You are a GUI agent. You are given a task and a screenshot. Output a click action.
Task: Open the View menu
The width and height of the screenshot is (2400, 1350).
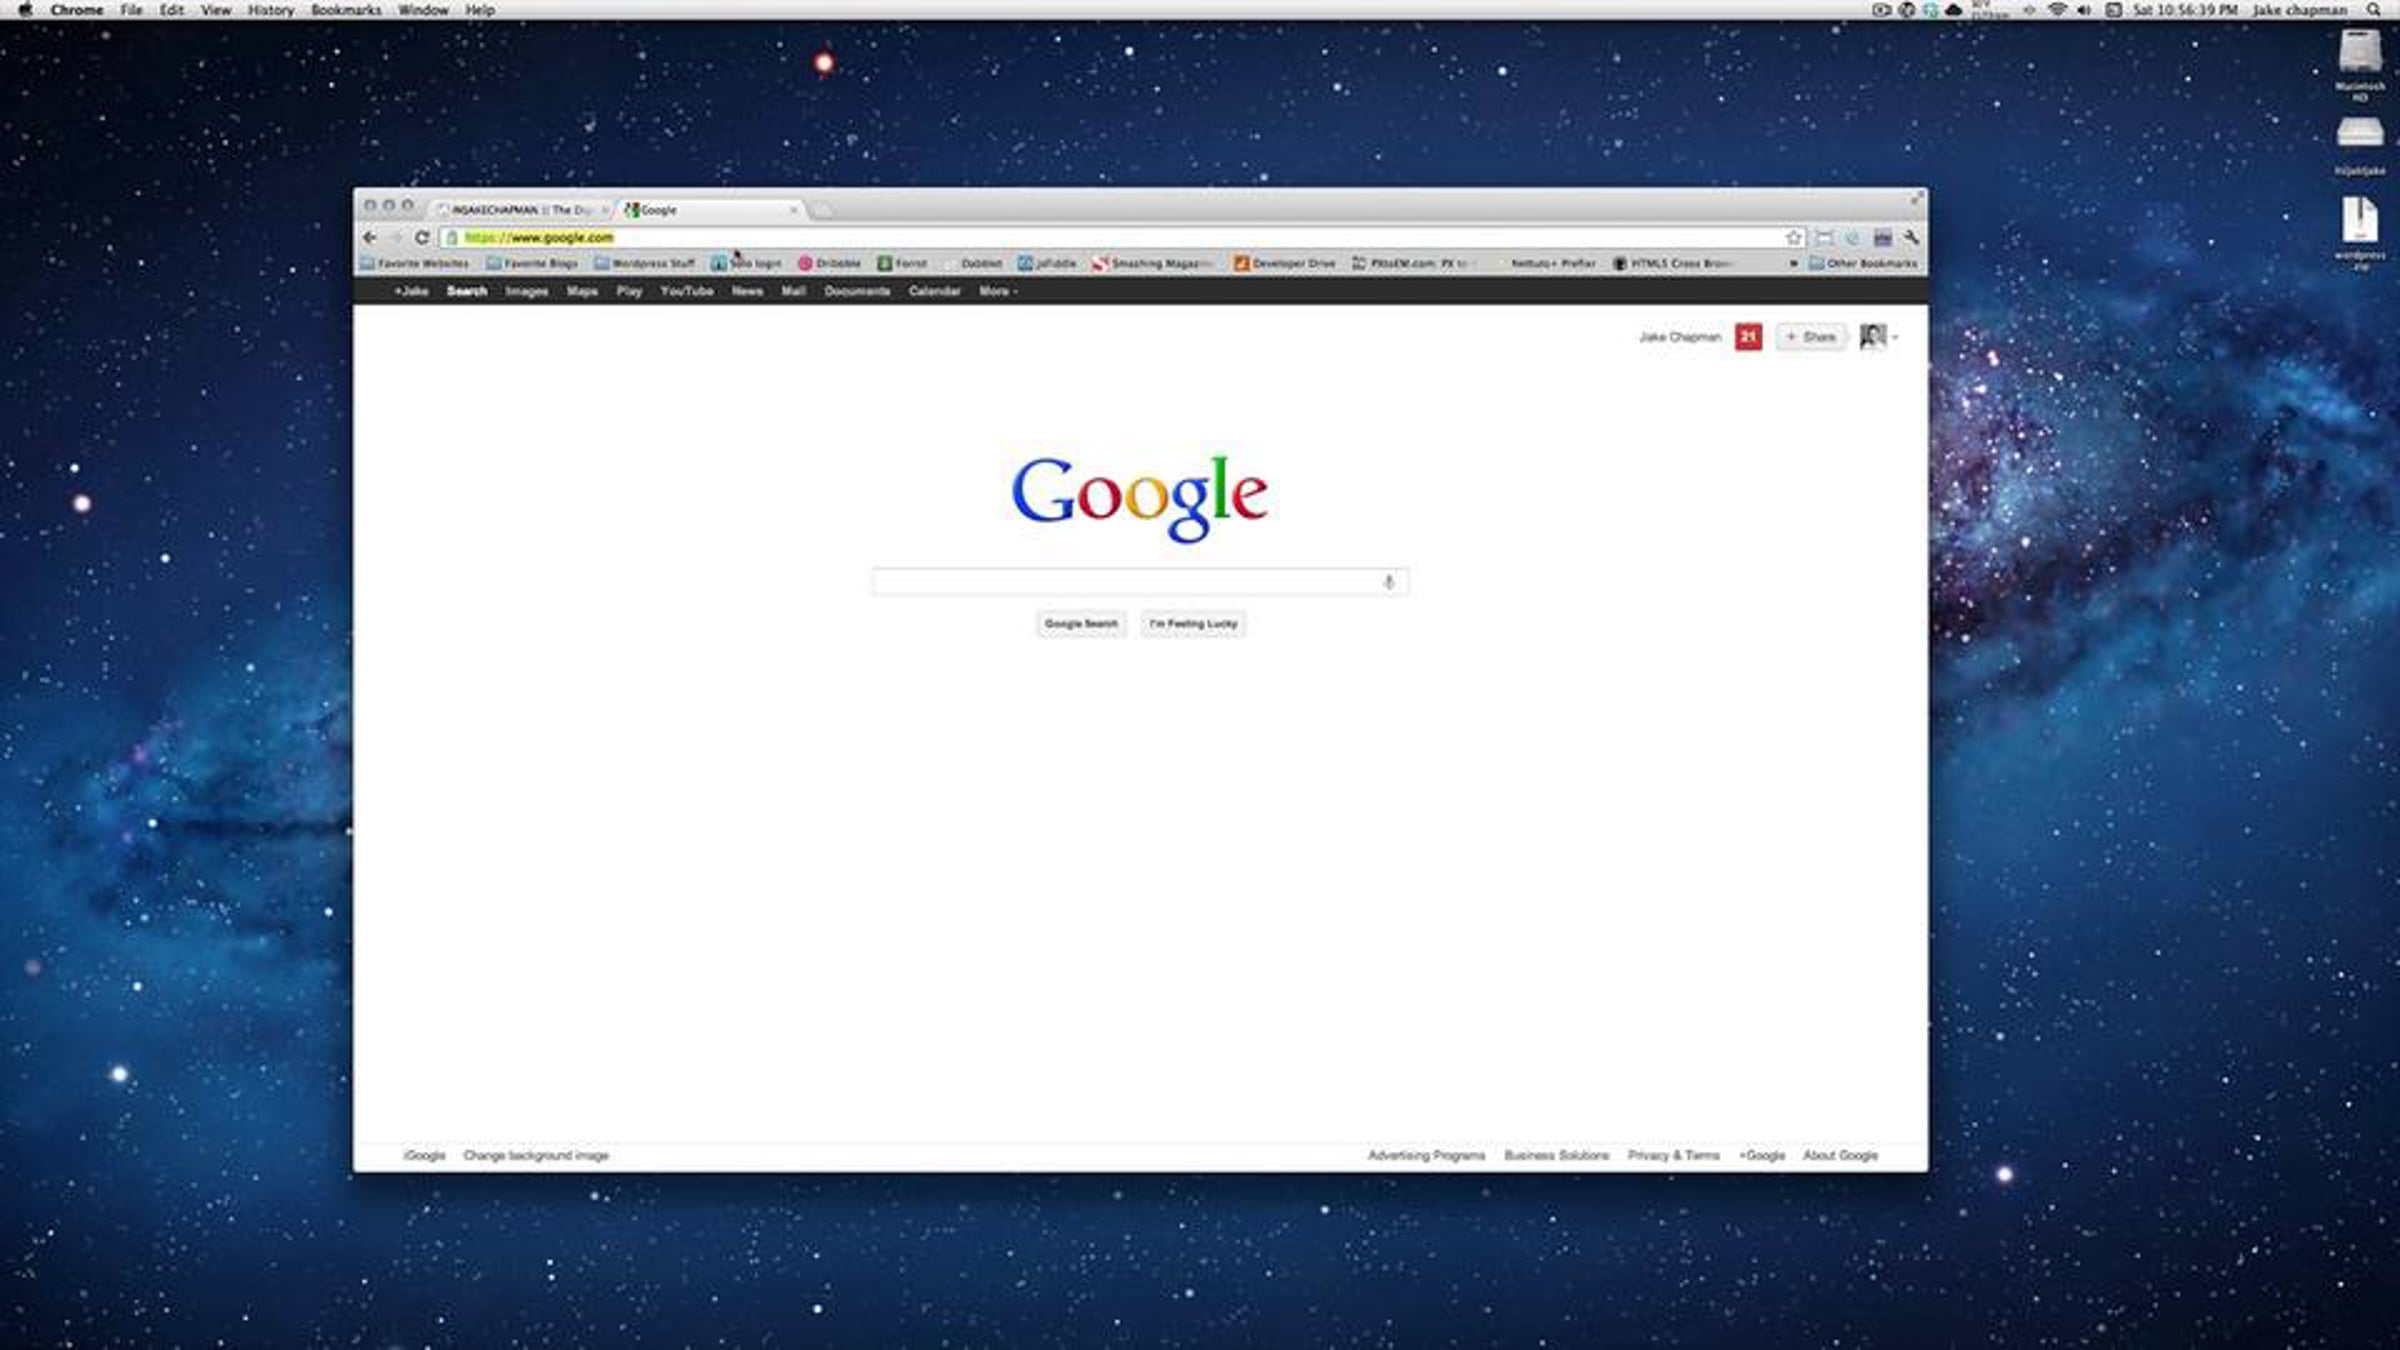pos(216,10)
